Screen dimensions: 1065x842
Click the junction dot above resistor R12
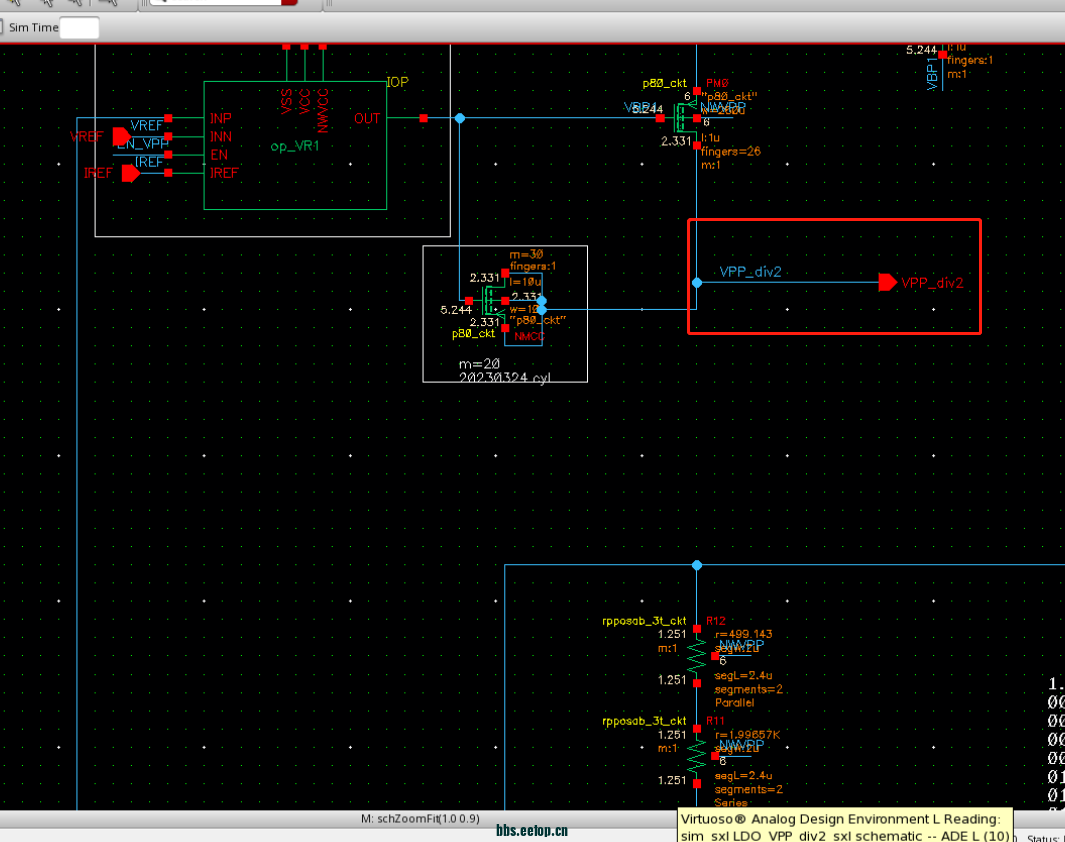(697, 565)
